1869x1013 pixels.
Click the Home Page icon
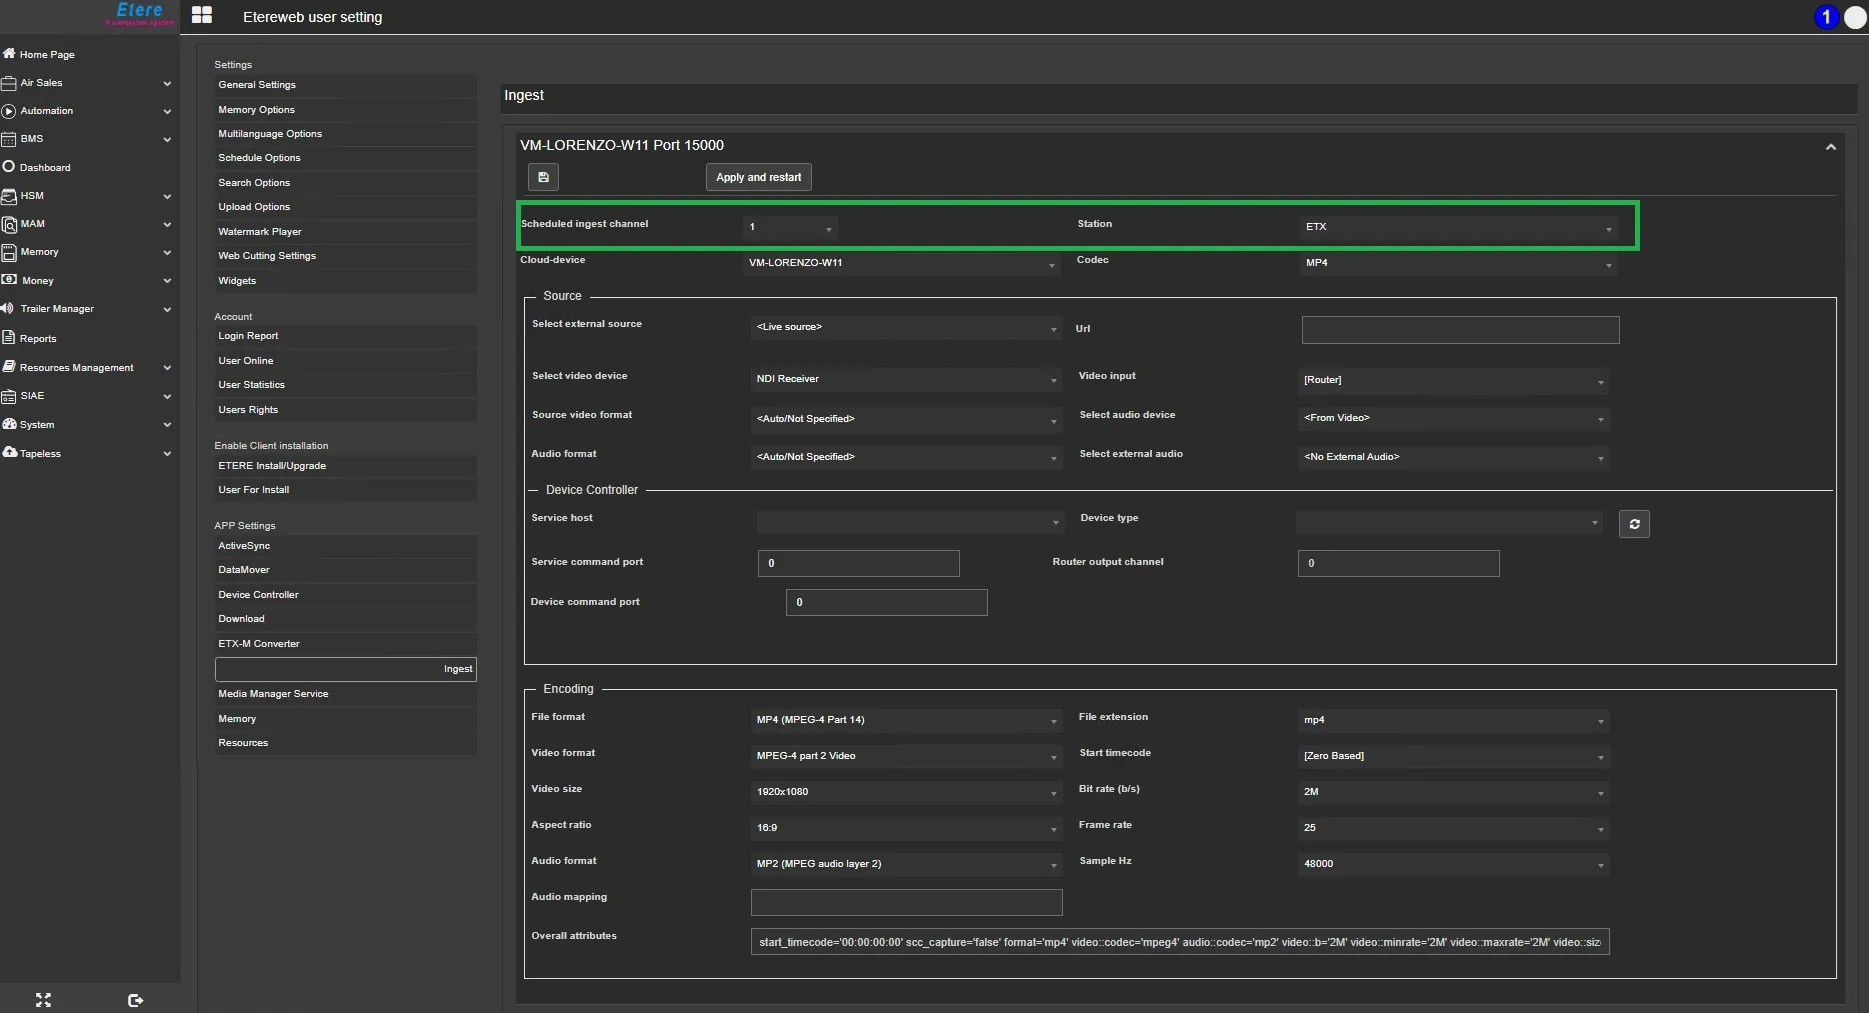[x=9, y=54]
